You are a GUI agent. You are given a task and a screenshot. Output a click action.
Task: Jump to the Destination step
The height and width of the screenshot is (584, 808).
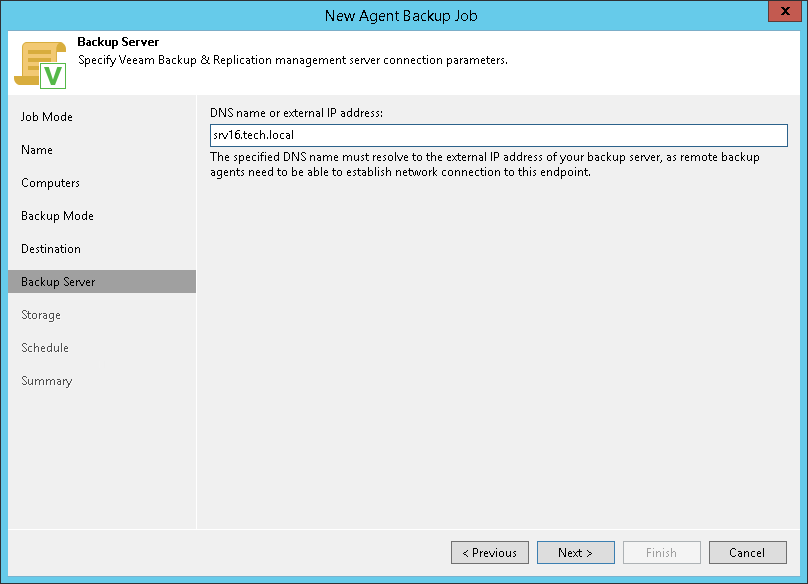coord(51,249)
